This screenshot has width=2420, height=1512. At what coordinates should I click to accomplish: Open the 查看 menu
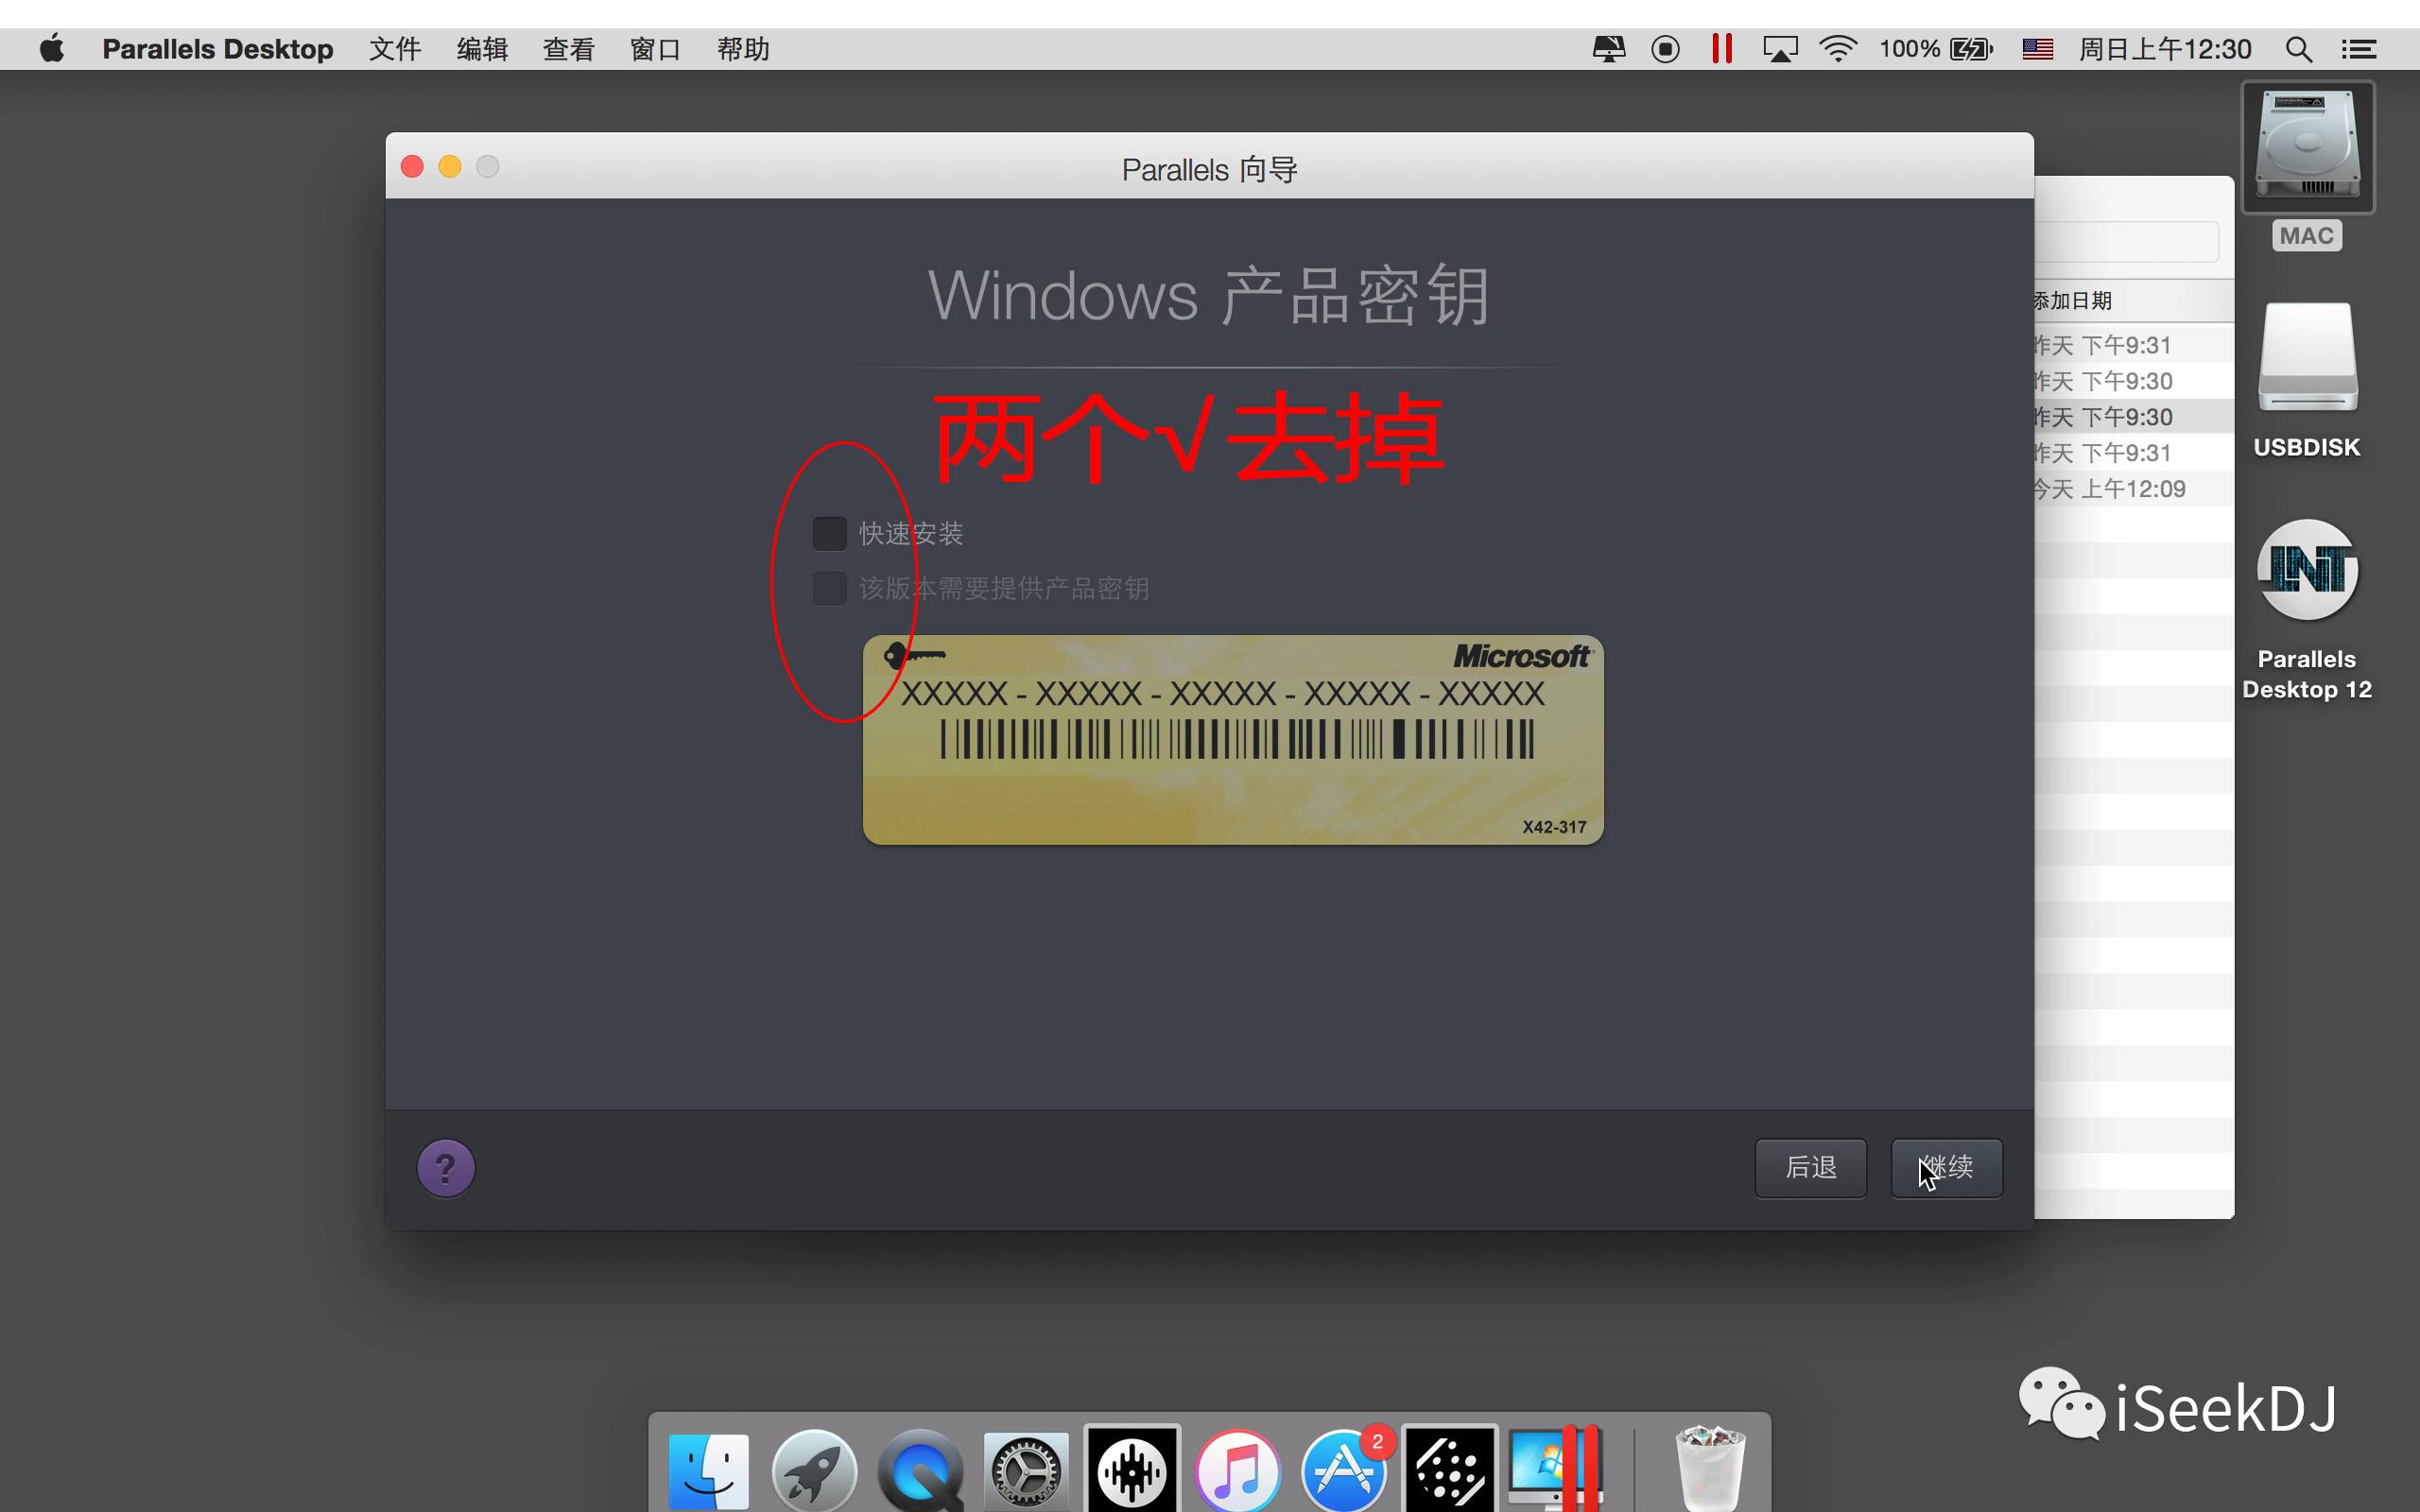(x=568, y=49)
